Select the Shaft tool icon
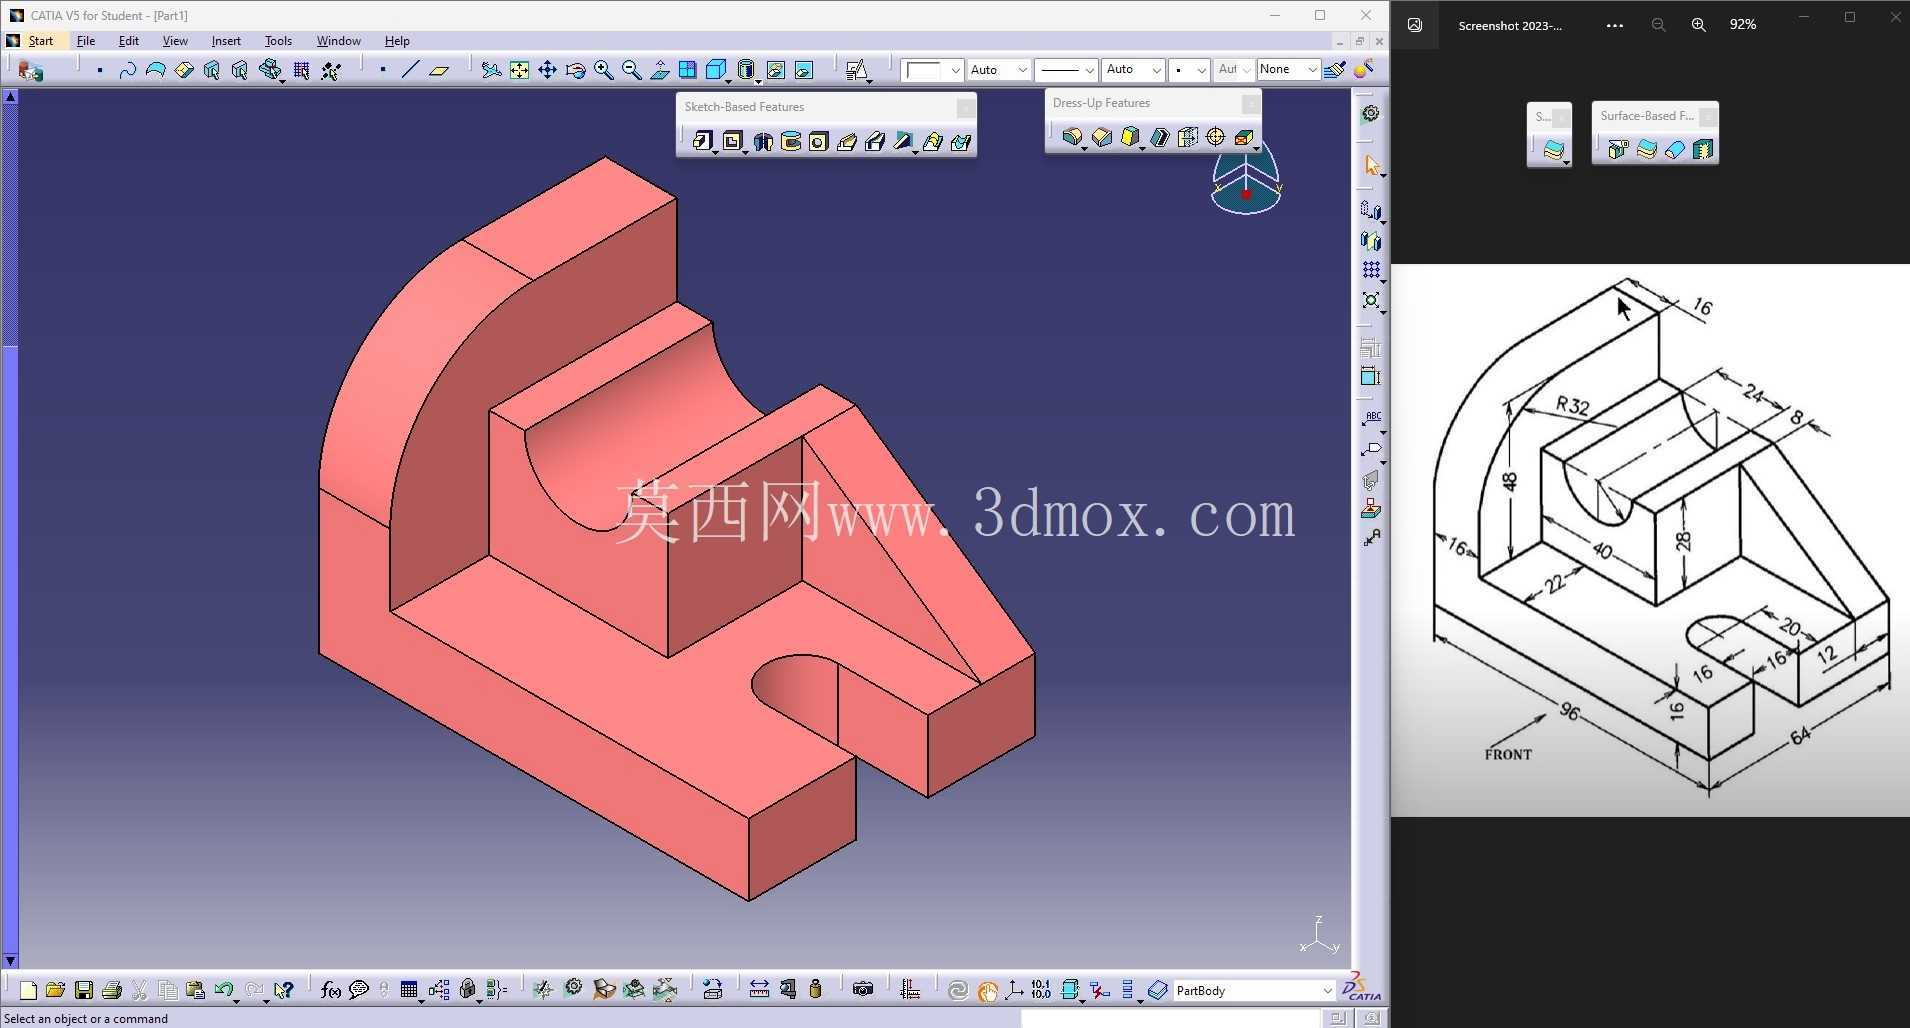This screenshot has height=1028, width=1910. click(763, 141)
